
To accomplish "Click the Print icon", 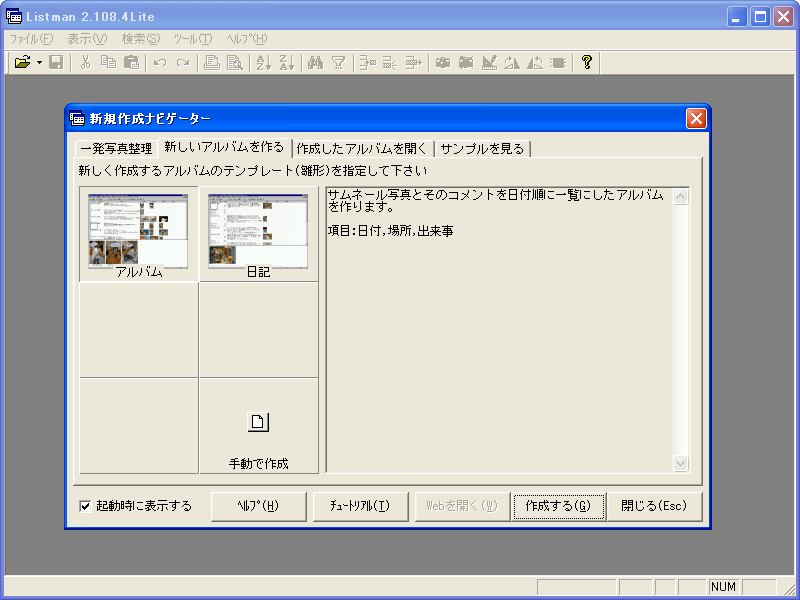I will tap(212, 62).
